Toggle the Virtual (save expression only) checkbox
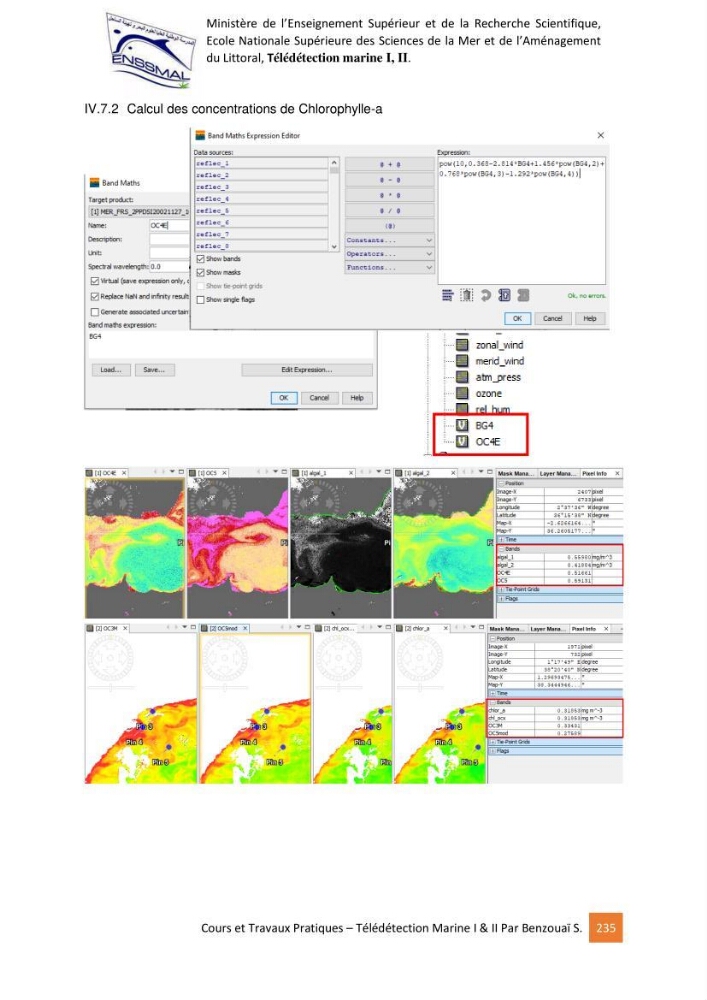This screenshot has width=707, height=1000. pyautogui.click(x=94, y=281)
